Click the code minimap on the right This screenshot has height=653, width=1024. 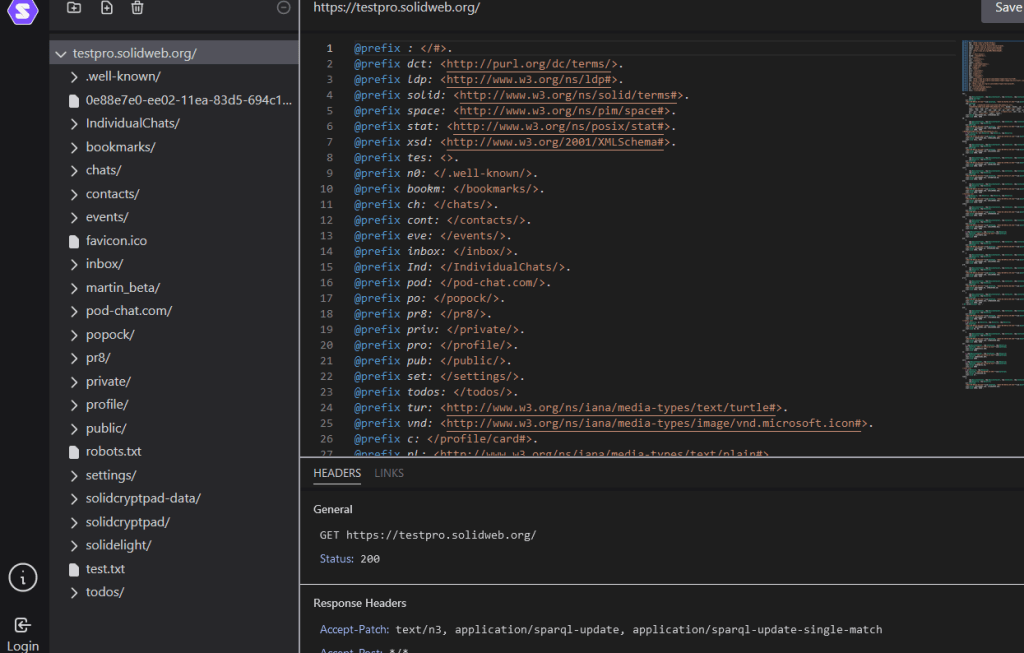pos(991,200)
